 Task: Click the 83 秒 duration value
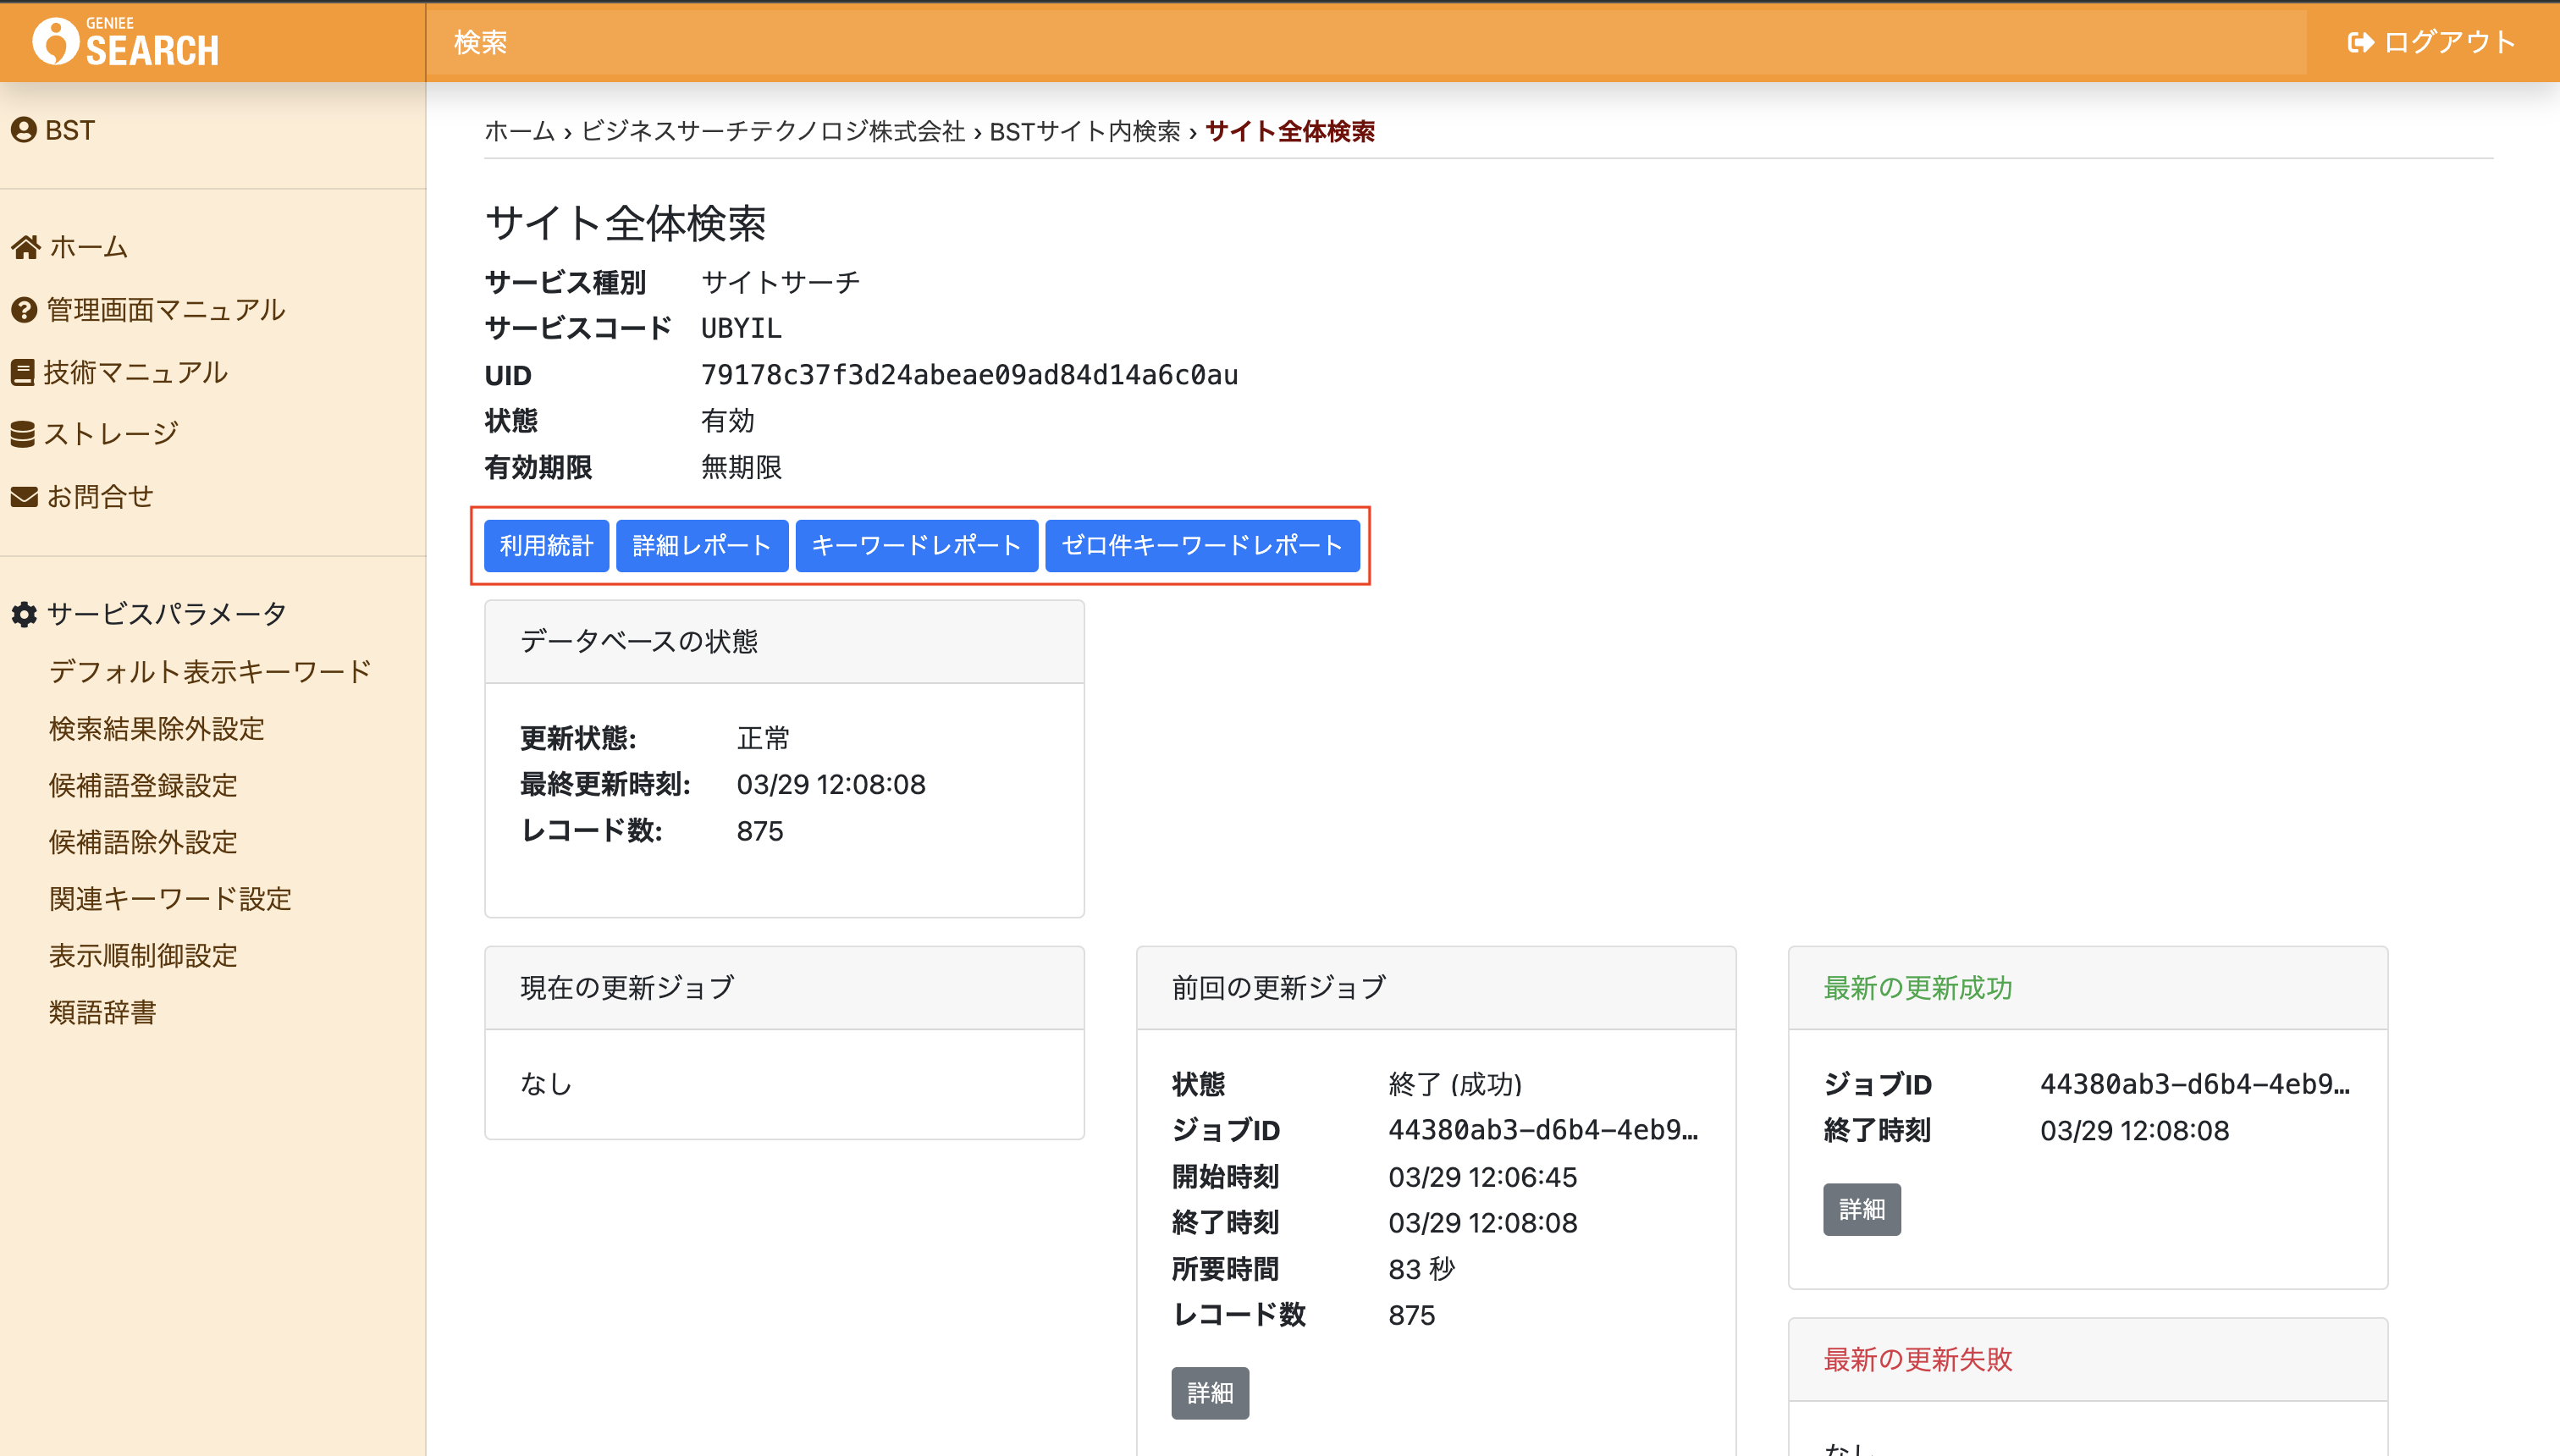[x=1421, y=1269]
